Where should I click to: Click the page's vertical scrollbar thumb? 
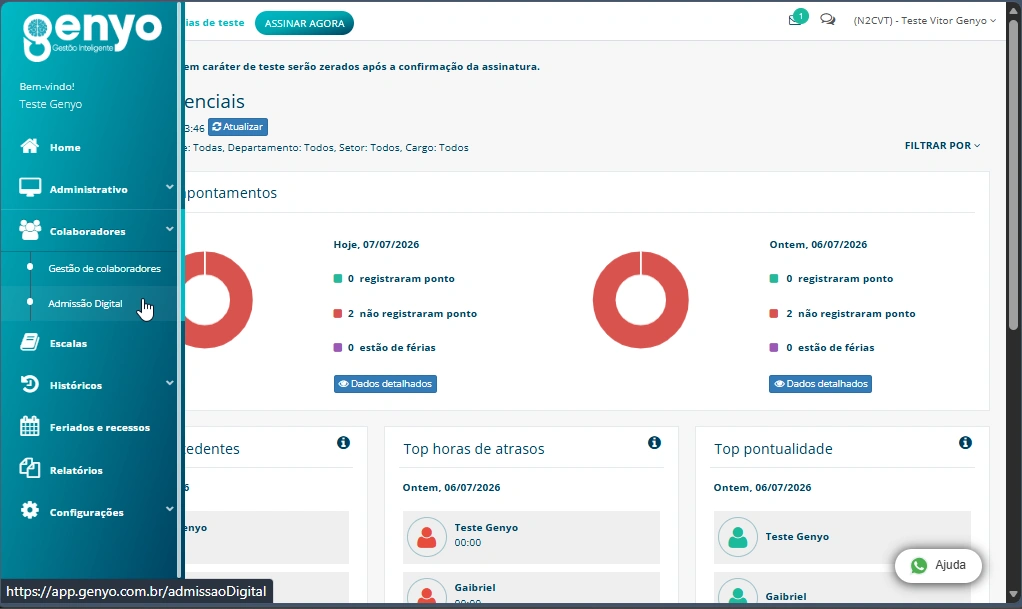coord(1014,176)
